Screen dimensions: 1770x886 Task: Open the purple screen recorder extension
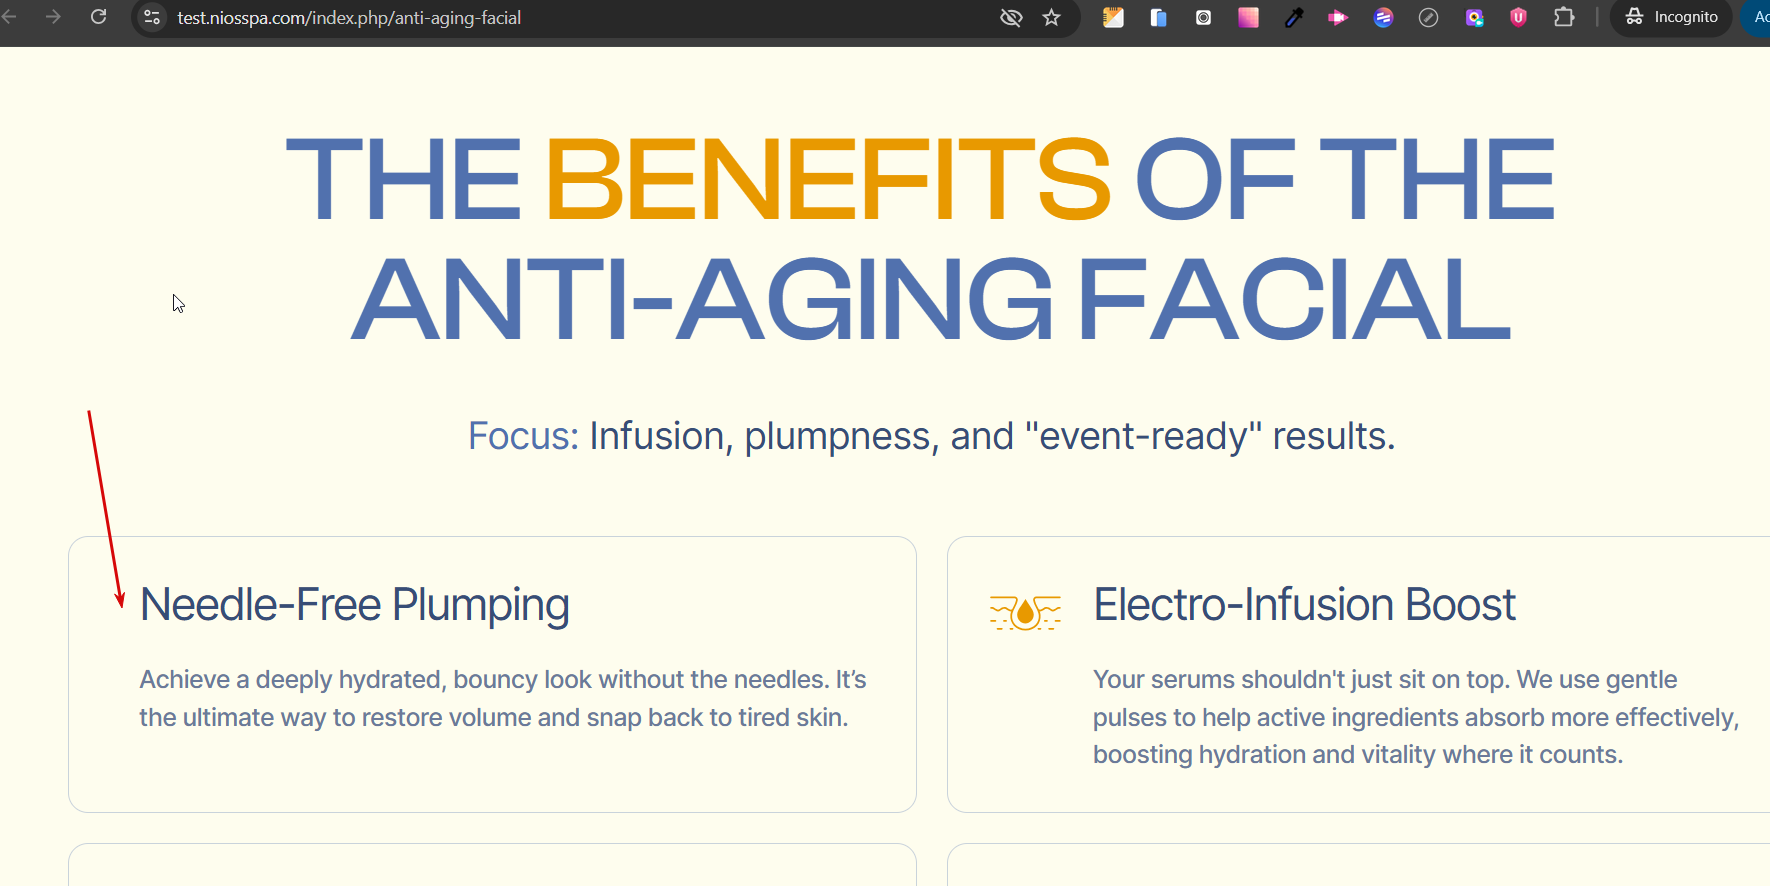click(1474, 17)
